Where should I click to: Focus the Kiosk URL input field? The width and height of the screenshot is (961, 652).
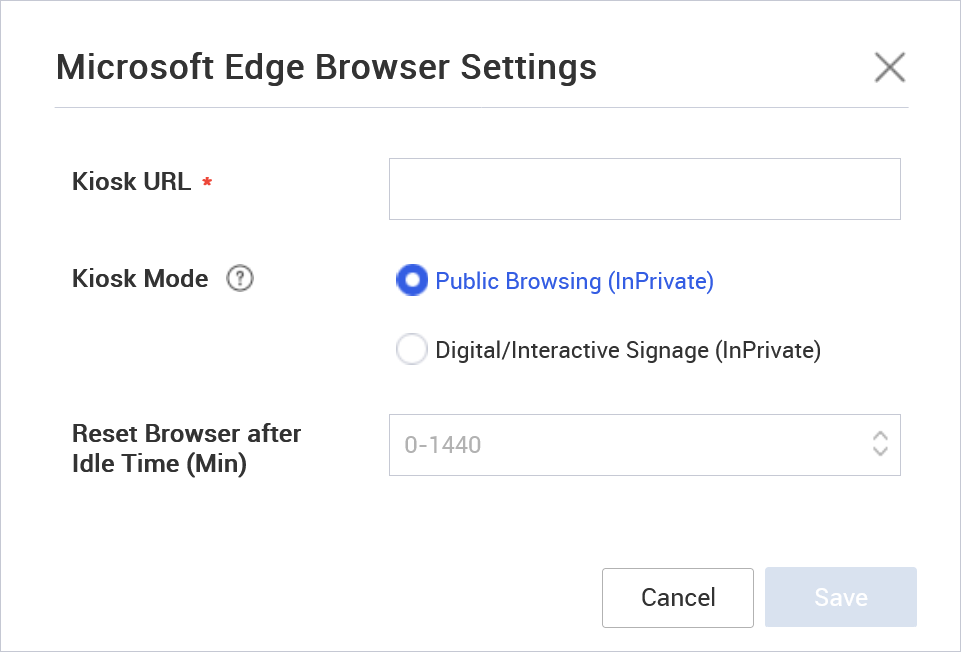point(644,188)
